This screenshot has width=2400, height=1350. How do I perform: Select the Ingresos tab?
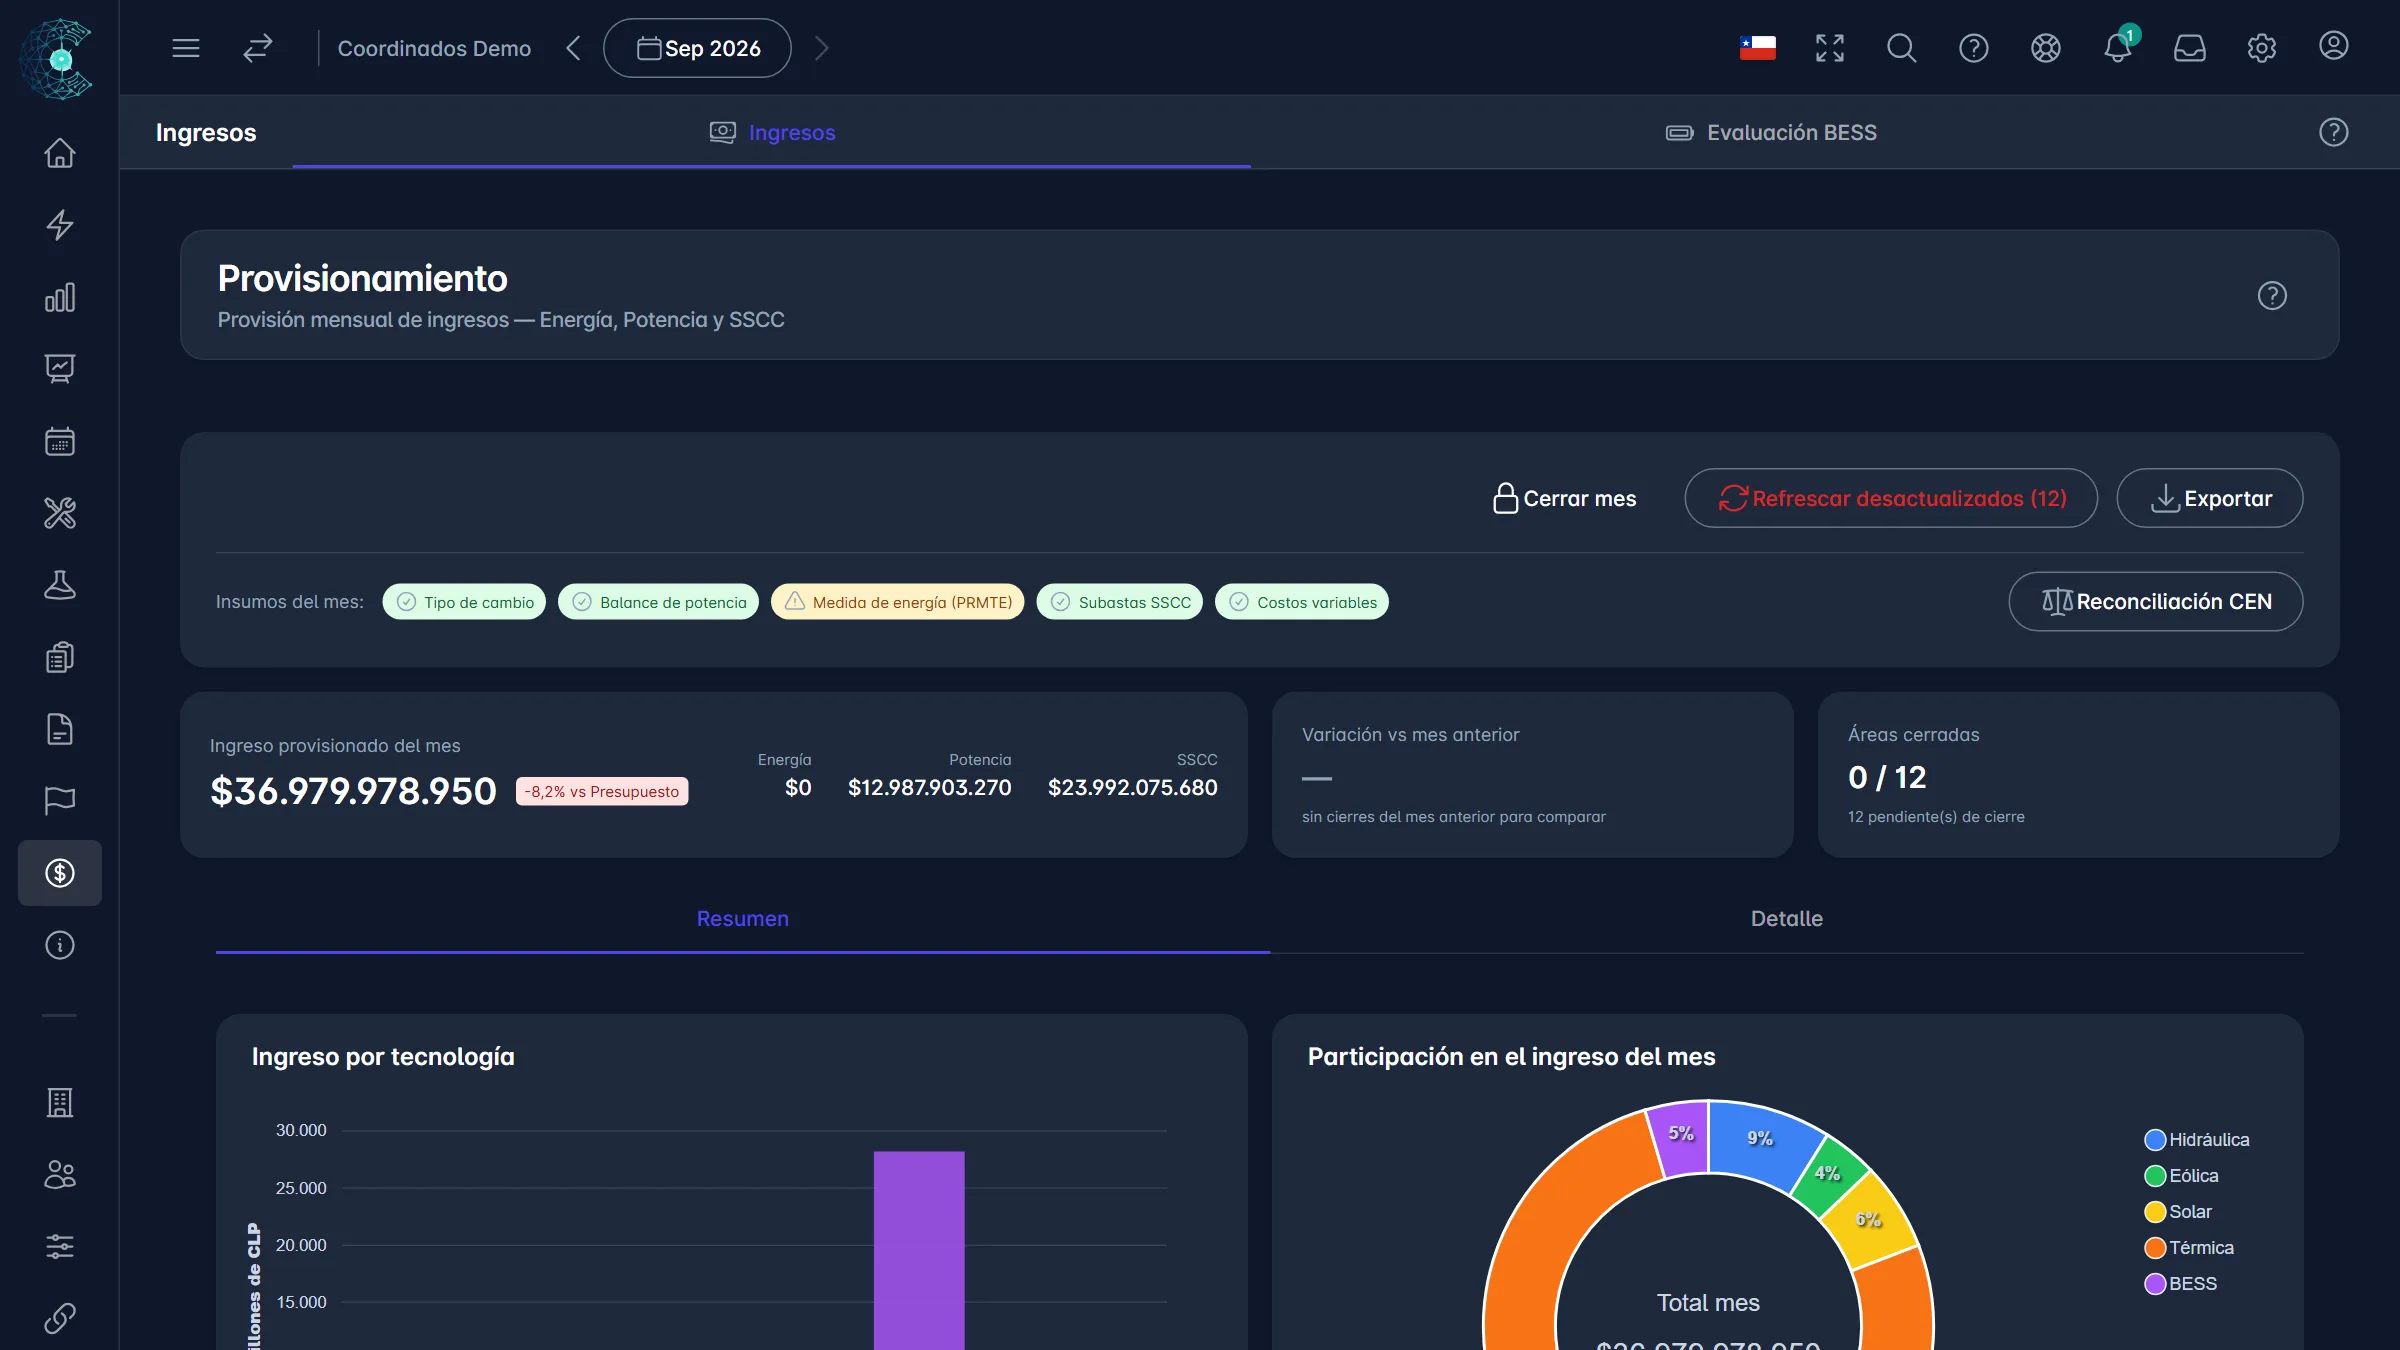pos(772,133)
